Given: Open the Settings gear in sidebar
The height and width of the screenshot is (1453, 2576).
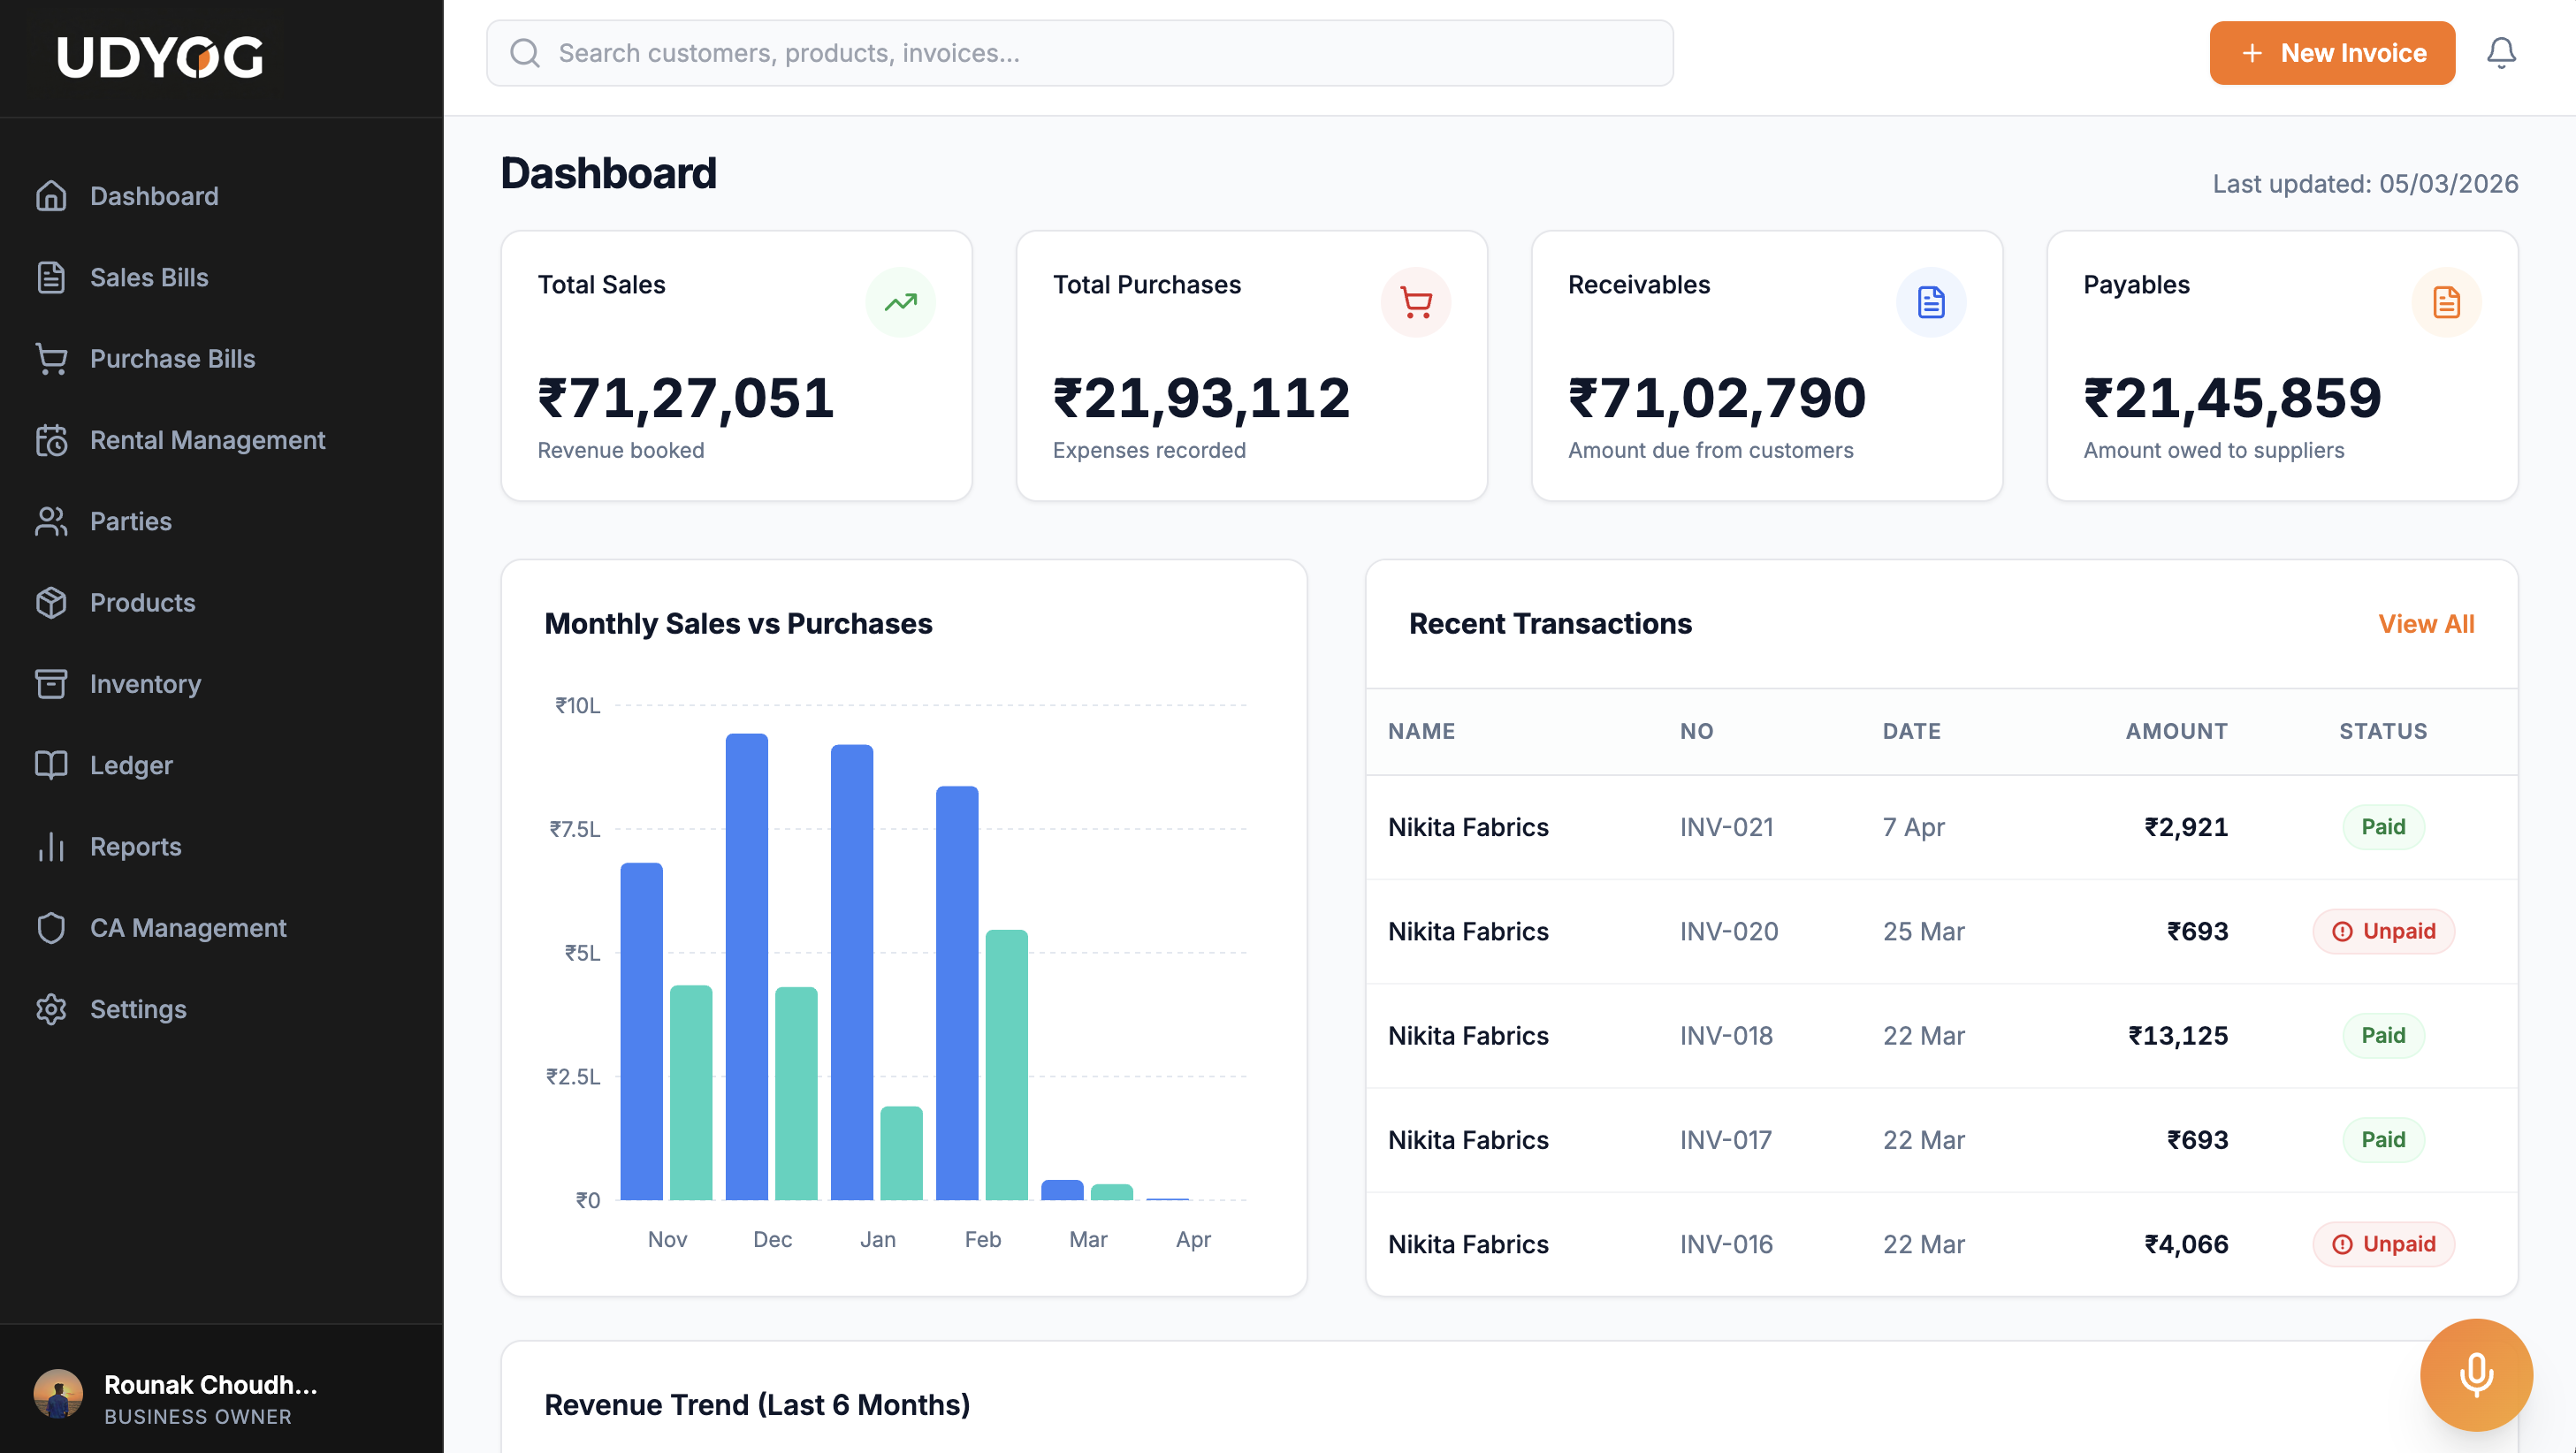Looking at the screenshot, I should [52, 1009].
